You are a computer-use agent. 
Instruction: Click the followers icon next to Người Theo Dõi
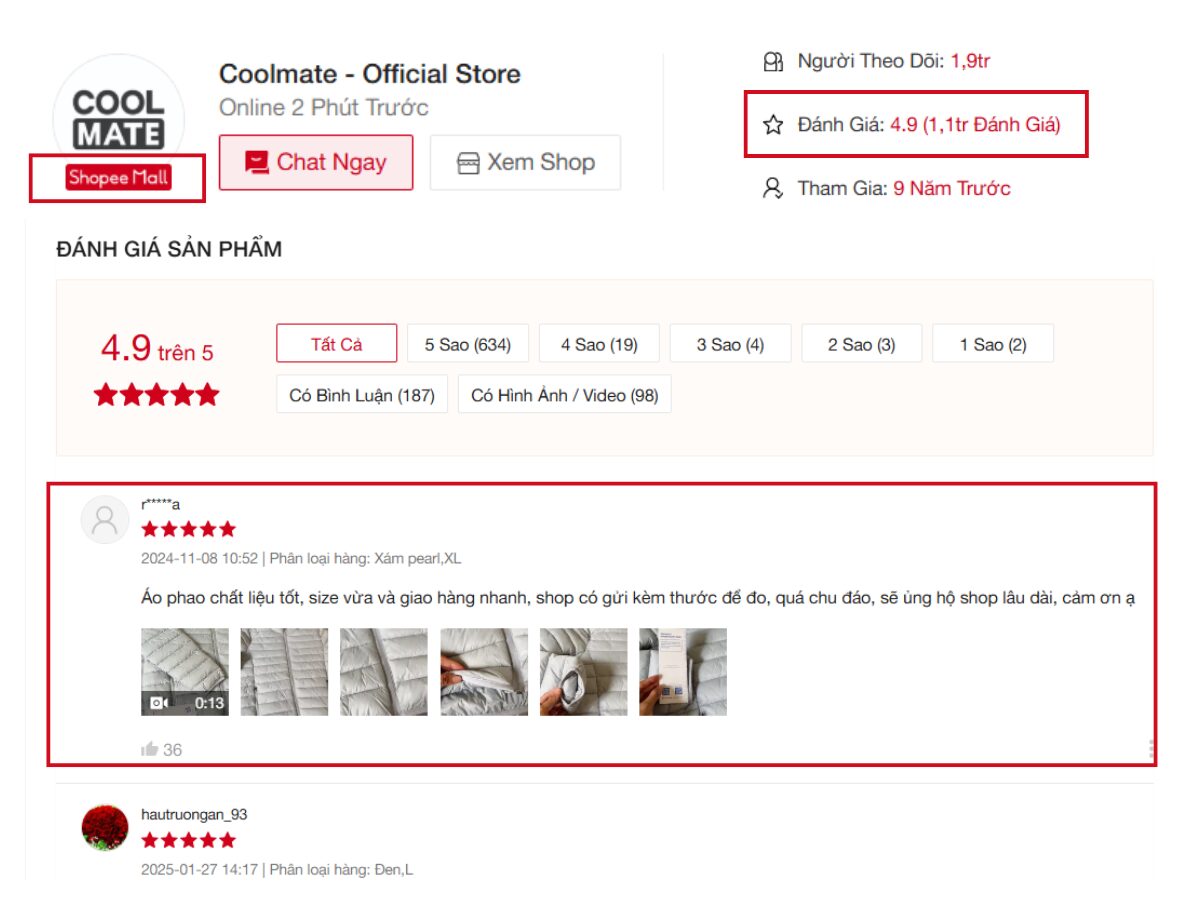click(x=771, y=61)
